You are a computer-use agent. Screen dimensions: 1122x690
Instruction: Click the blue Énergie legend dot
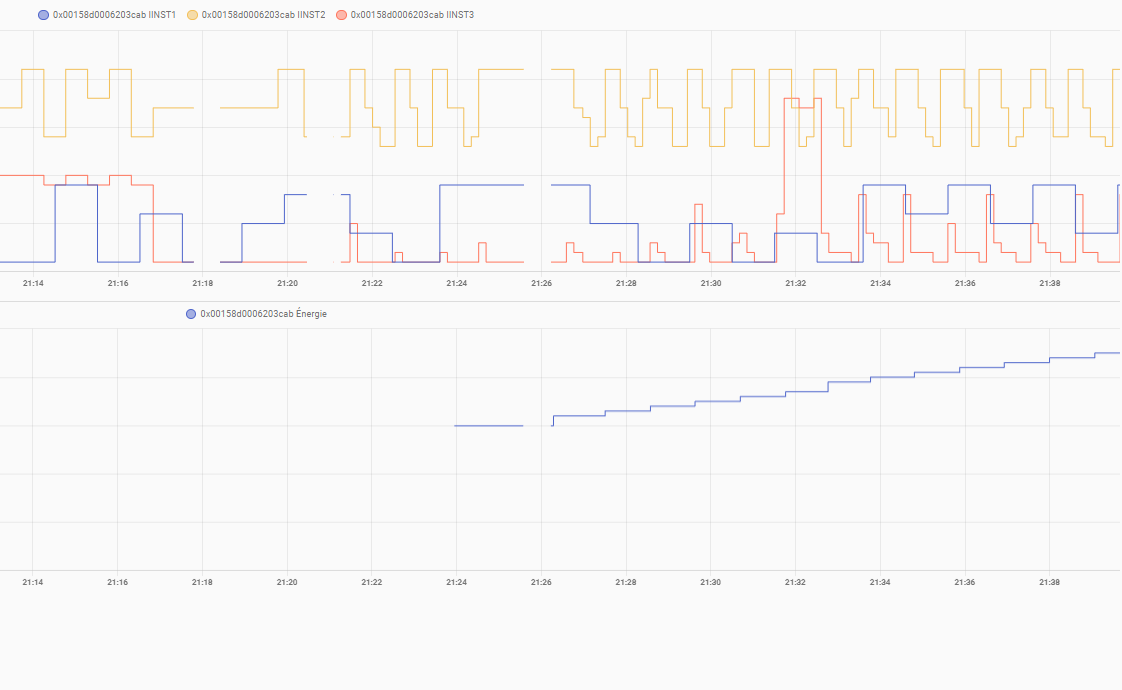tap(192, 314)
